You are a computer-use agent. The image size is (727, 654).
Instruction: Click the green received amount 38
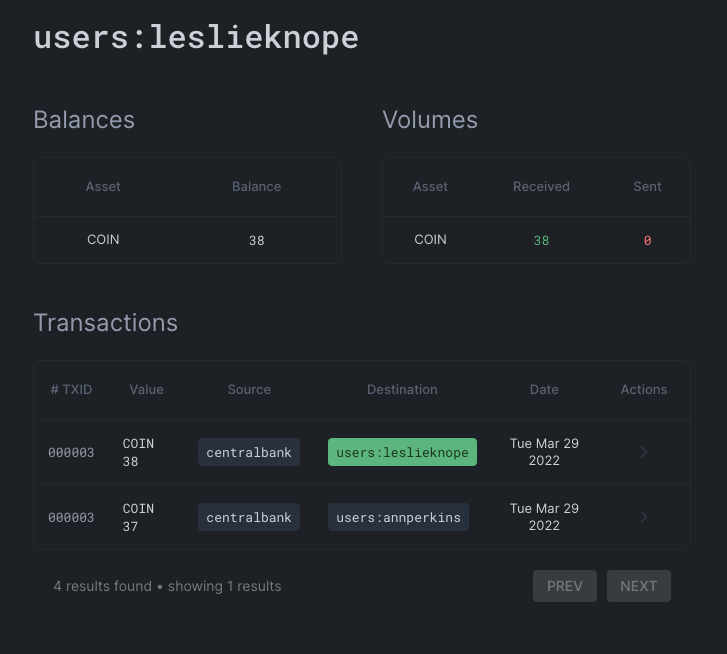click(541, 241)
